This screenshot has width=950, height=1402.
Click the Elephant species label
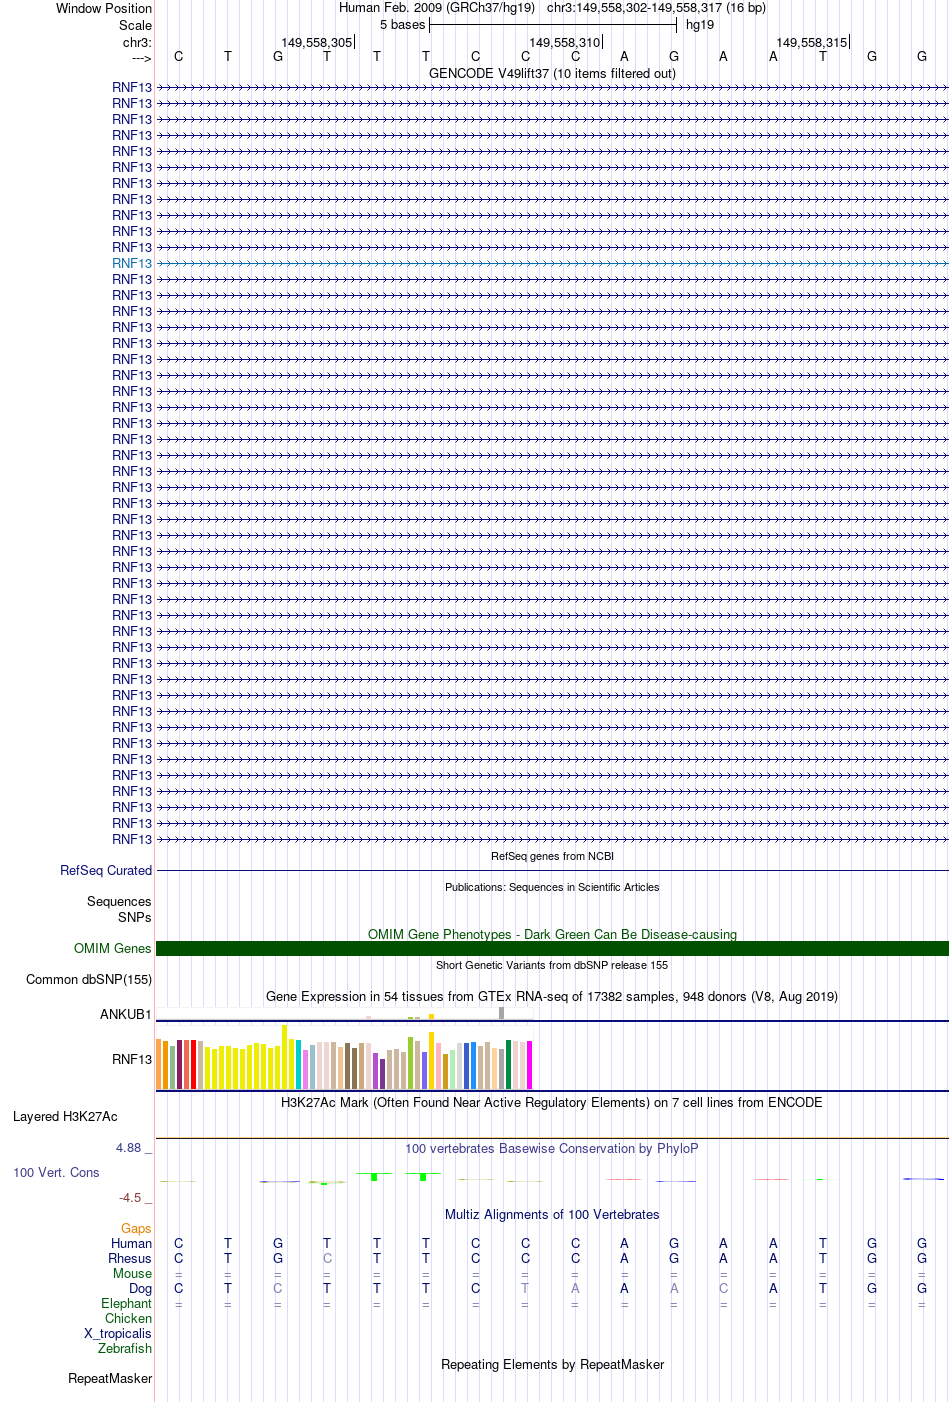coord(126,1303)
